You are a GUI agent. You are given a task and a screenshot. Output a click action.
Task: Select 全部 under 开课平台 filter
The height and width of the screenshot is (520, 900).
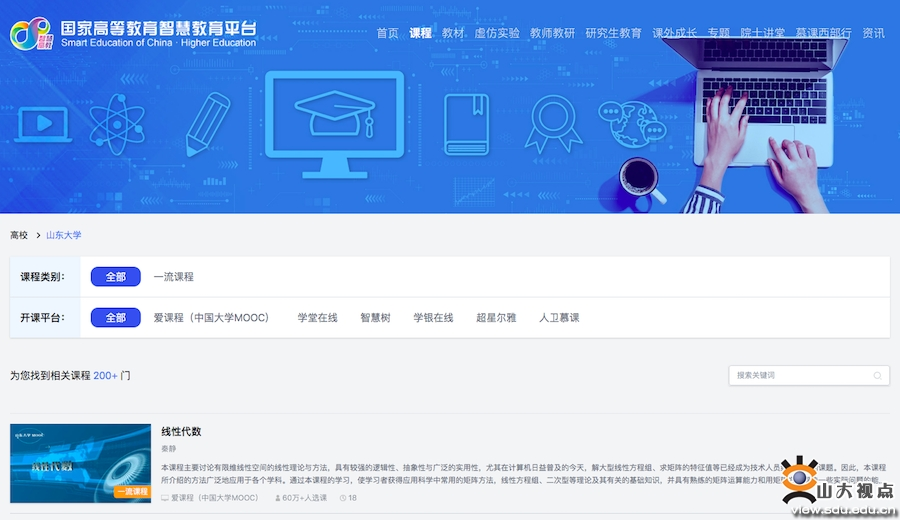(116, 318)
